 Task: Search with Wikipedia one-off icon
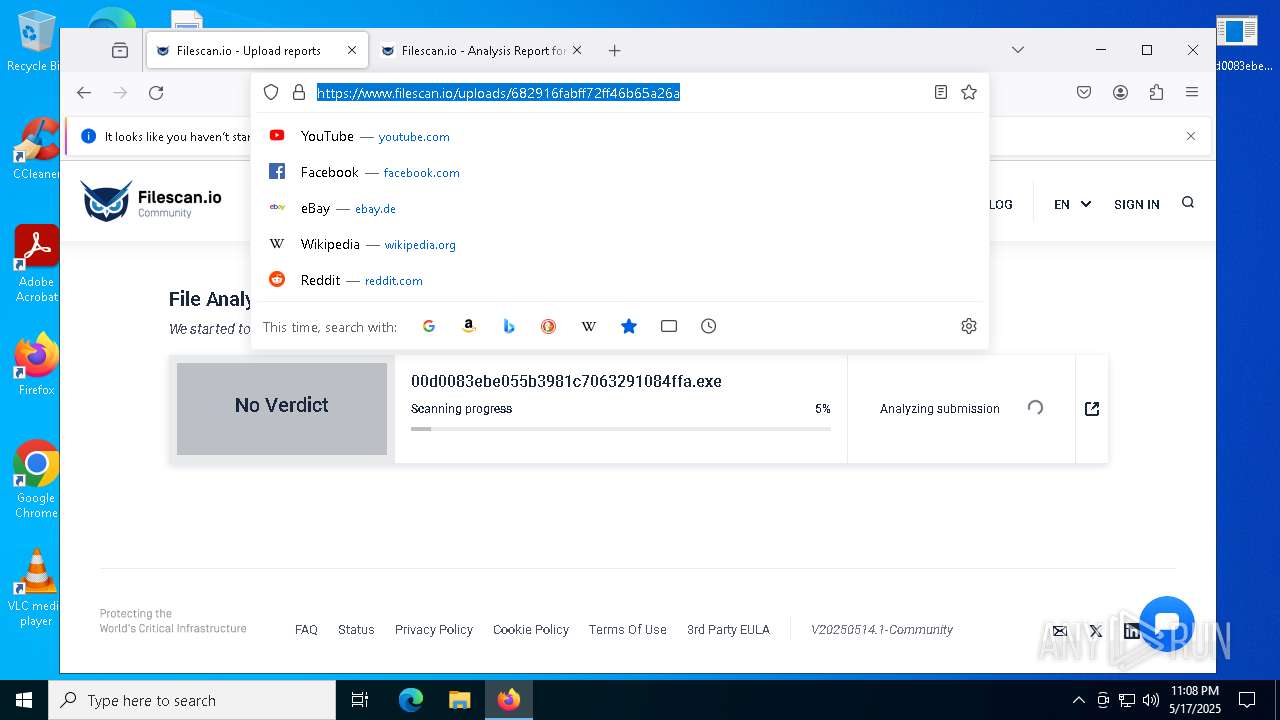click(589, 326)
